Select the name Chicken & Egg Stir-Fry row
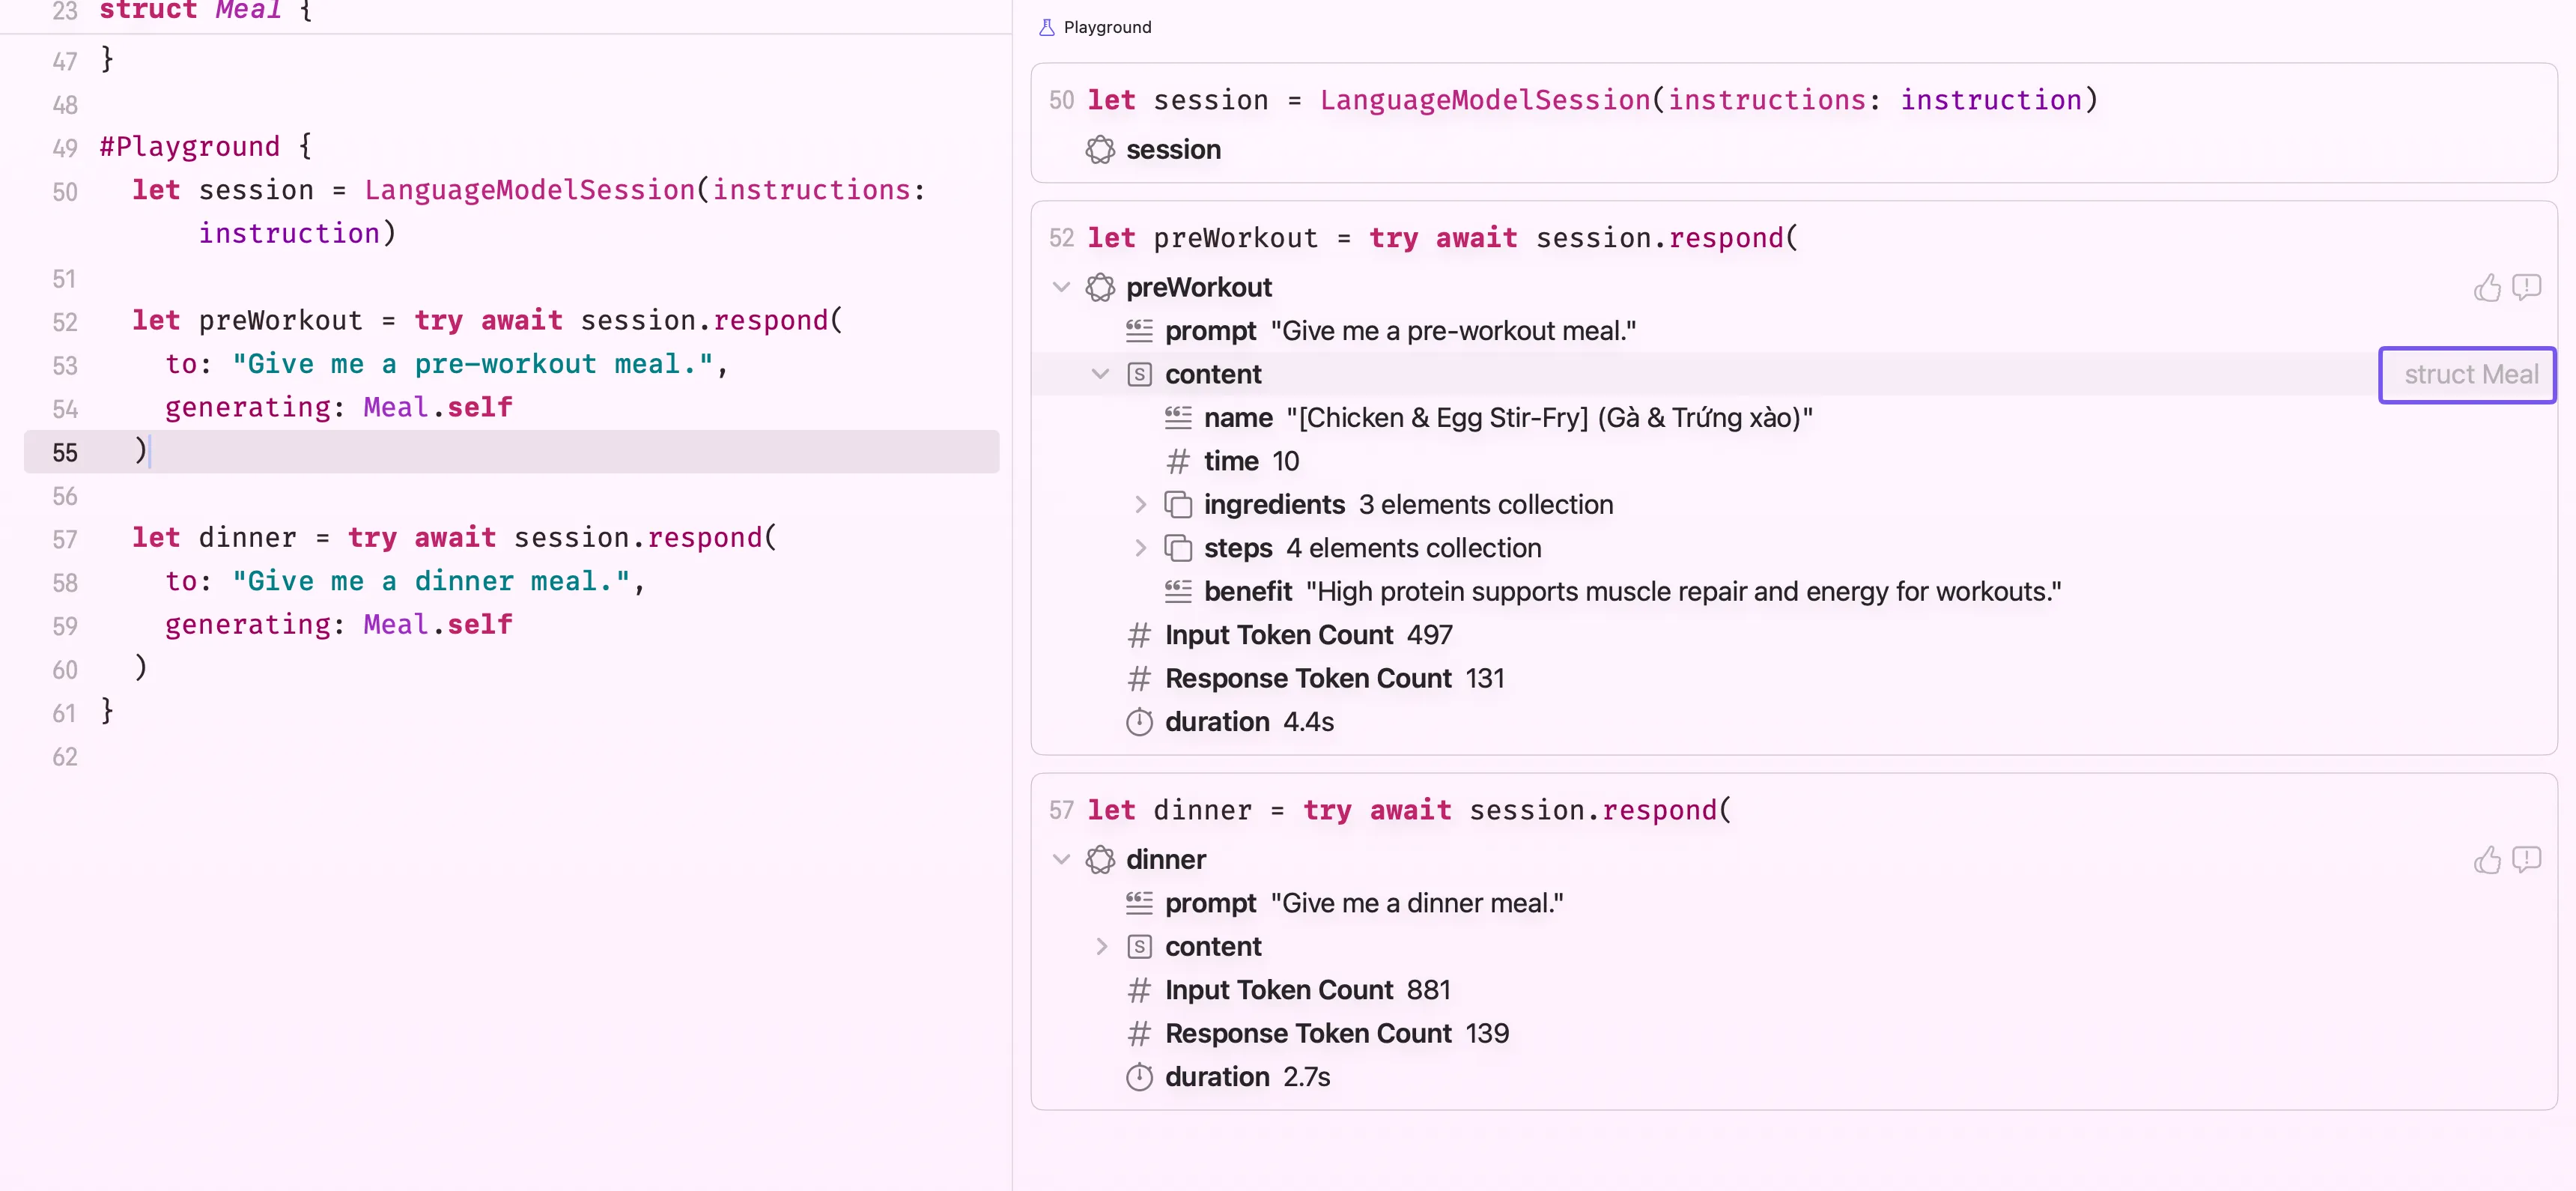The height and width of the screenshot is (1191, 2576). [x=1793, y=418]
